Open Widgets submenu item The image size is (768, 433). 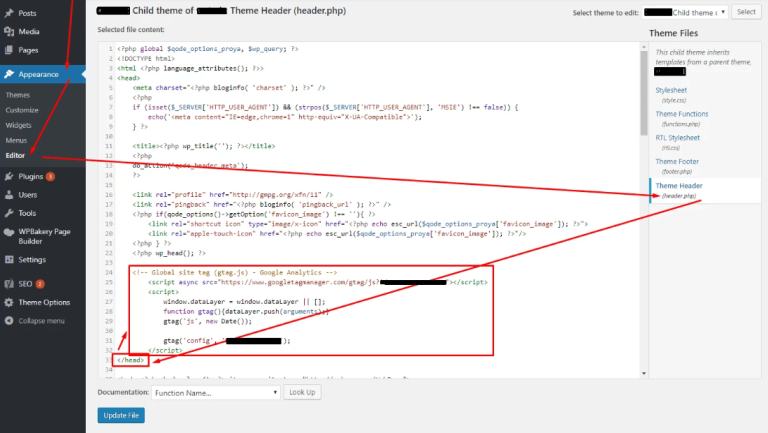click(x=19, y=125)
